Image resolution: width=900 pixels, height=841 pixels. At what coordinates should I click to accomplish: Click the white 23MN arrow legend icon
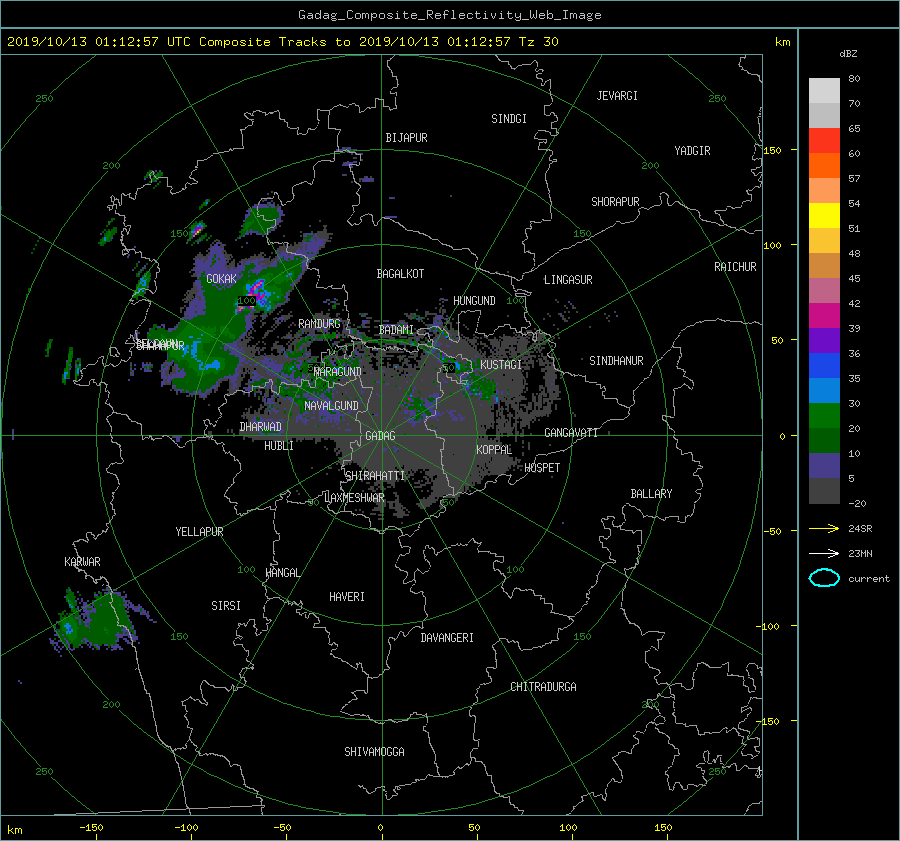[x=824, y=553]
